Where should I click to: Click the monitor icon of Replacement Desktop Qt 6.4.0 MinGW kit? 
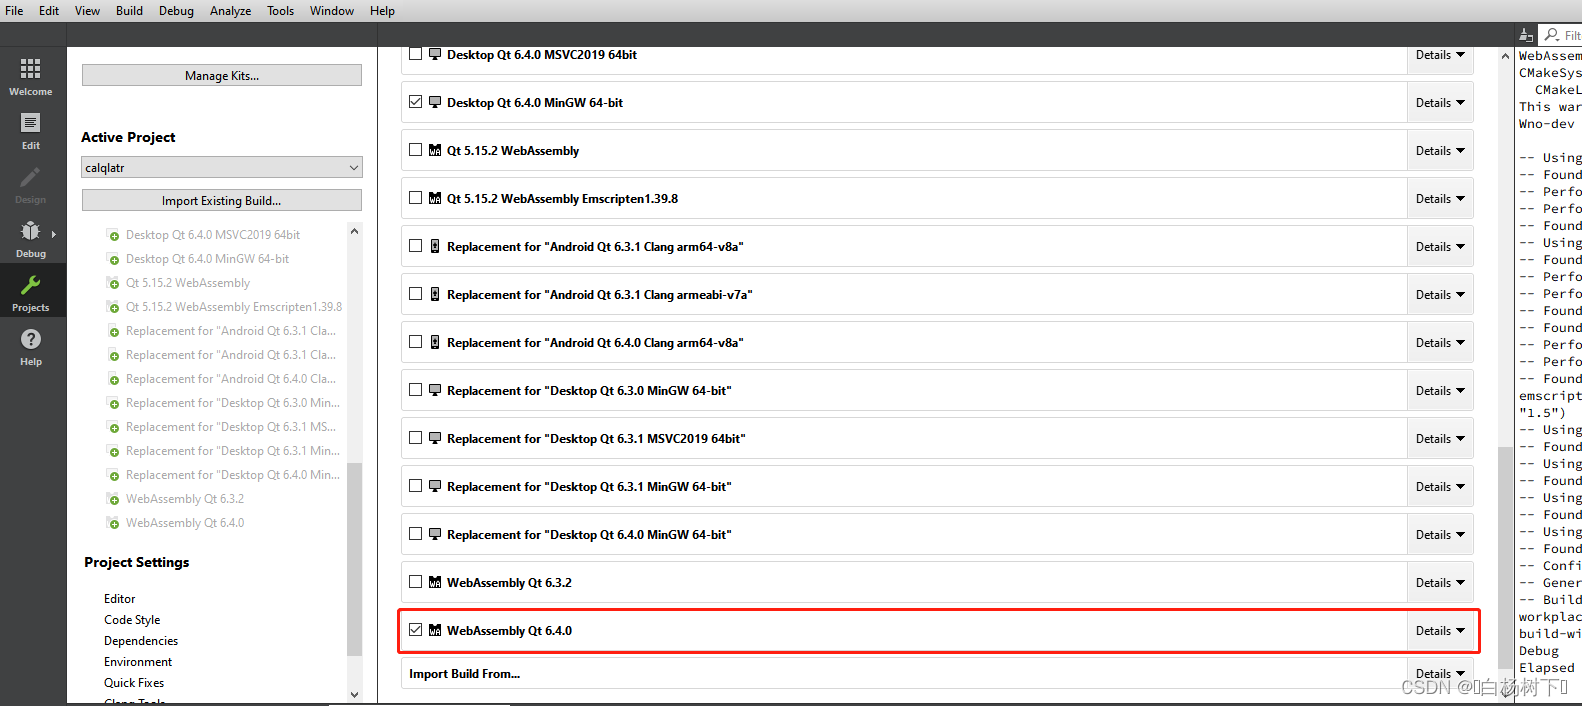[x=435, y=534]
